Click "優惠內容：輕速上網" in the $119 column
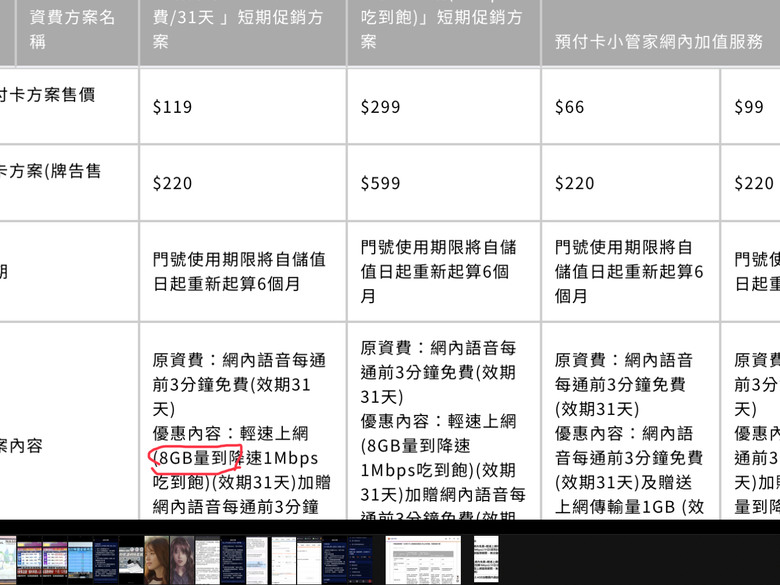780x585 pixels. pos(230,433)
